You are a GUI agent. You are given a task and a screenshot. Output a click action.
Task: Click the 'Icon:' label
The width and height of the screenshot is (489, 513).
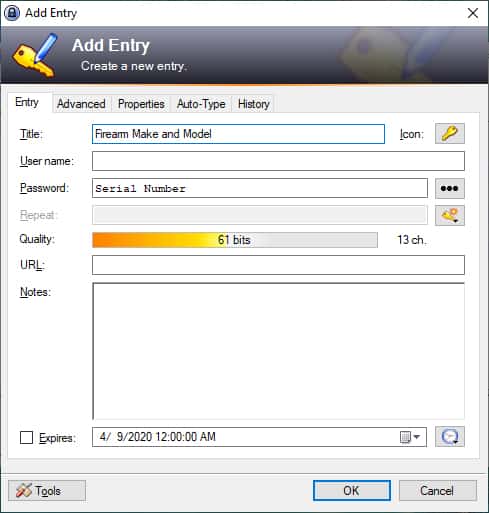pyautogui.click(x=412, y=134)
